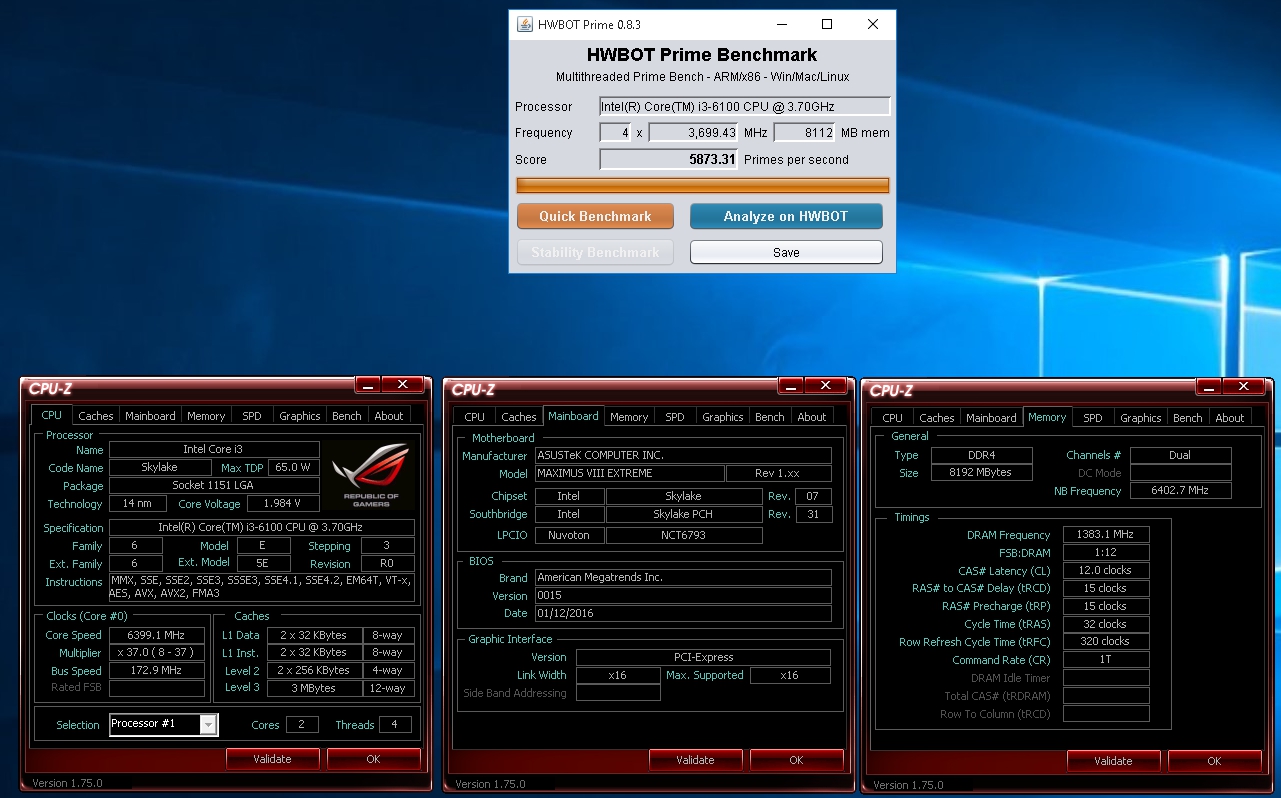Close the HWBOT Prime window
This screenshot has width=1281, height=798.
[873, 25]
